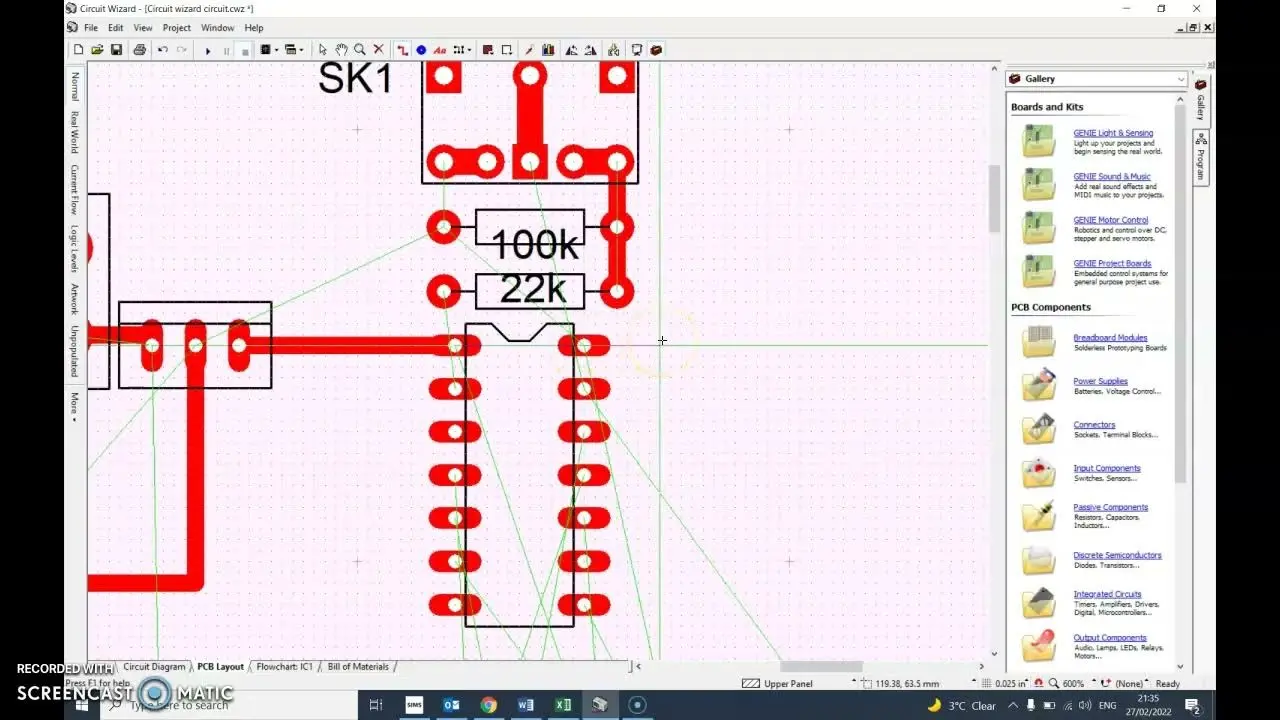Toggle Unpopulated view style tab
The width and height of the screenshot is (1280, 720).
74,351
